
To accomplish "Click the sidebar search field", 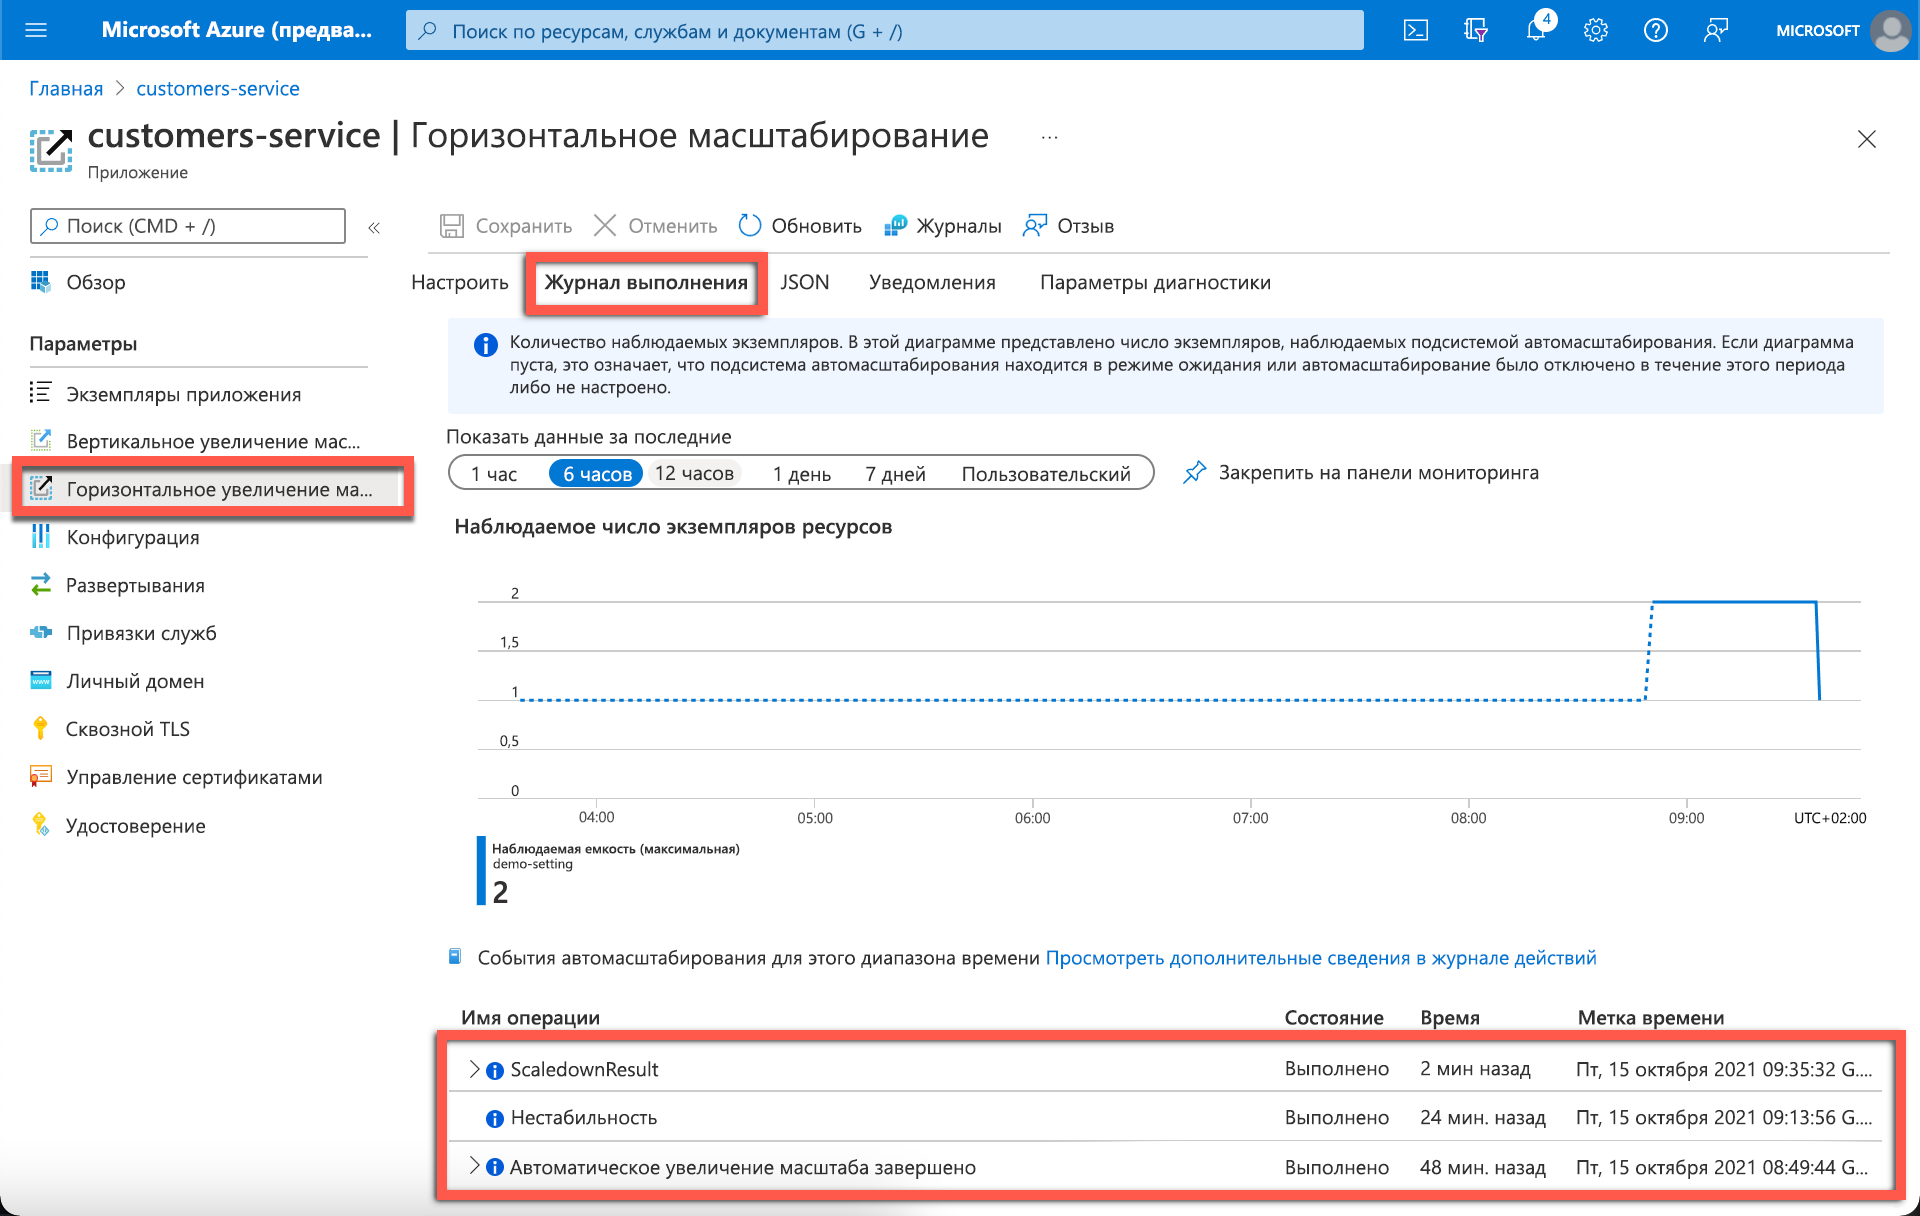I will 188,226.
